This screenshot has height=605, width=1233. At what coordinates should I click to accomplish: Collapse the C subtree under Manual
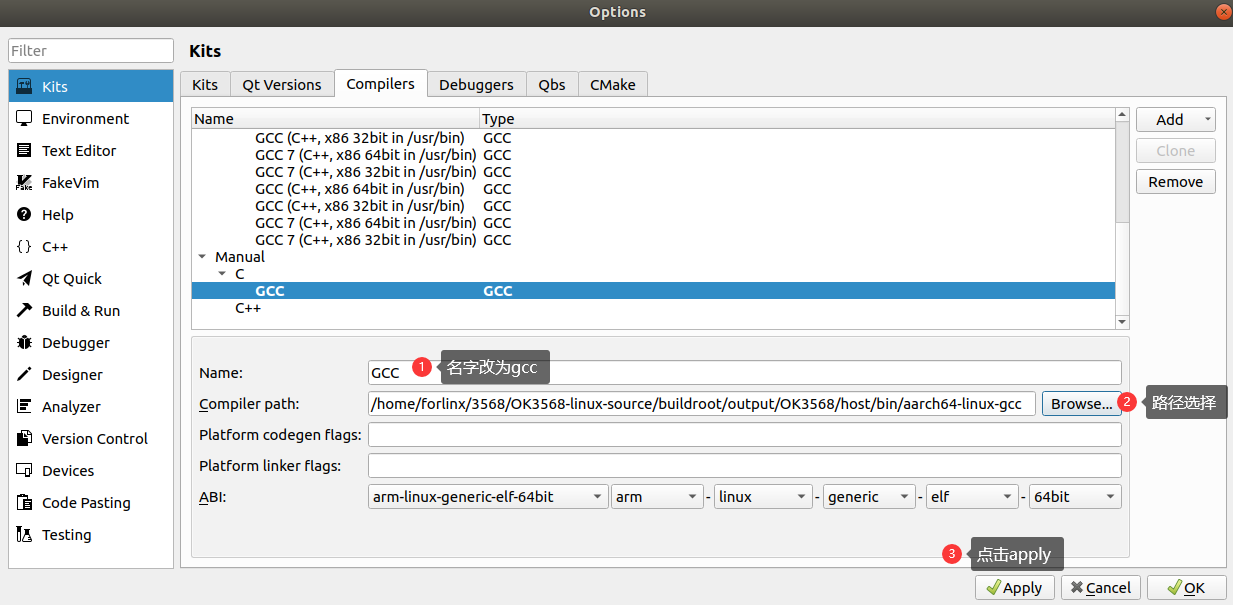[x=223, y=274]
